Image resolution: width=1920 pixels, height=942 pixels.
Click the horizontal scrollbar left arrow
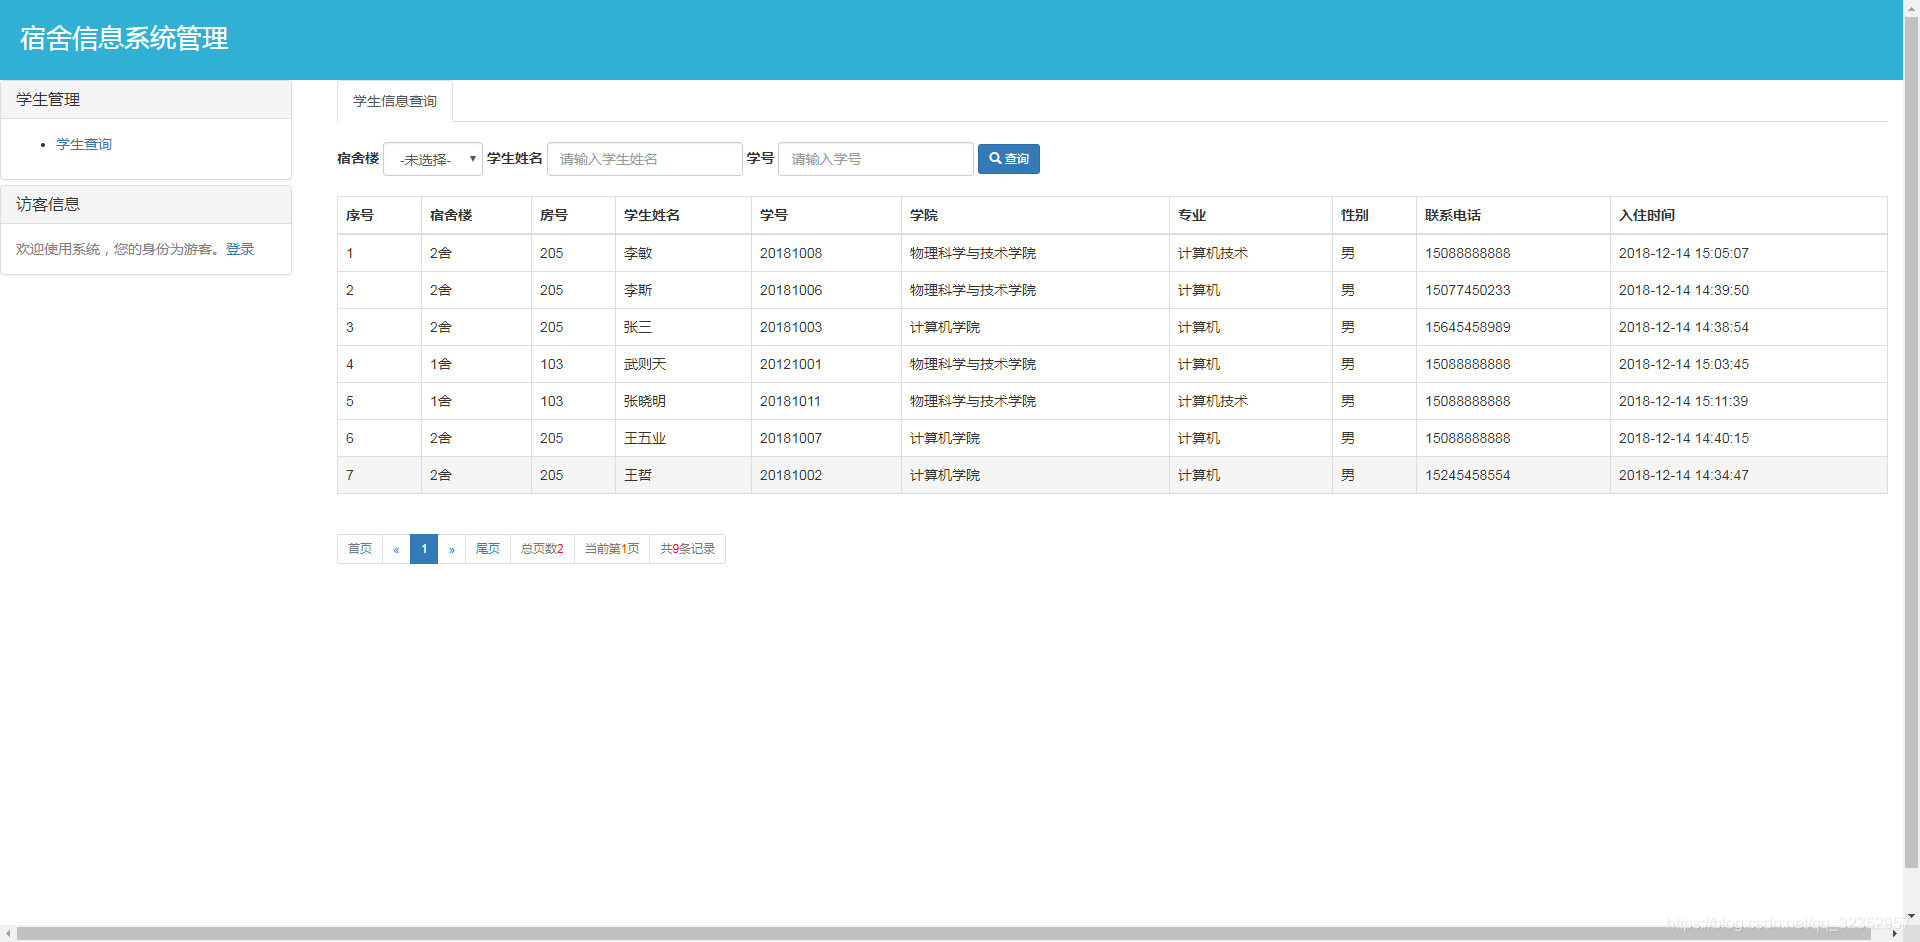coord(8,934)
